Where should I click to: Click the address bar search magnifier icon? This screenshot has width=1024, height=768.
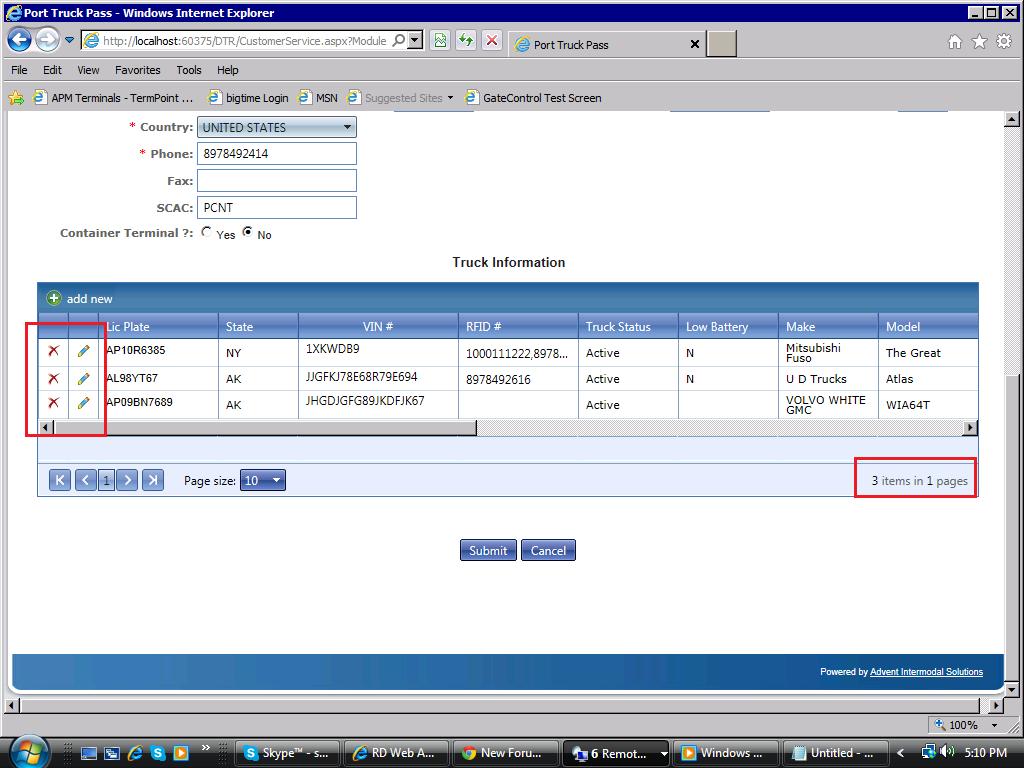[x=398, y=40]
